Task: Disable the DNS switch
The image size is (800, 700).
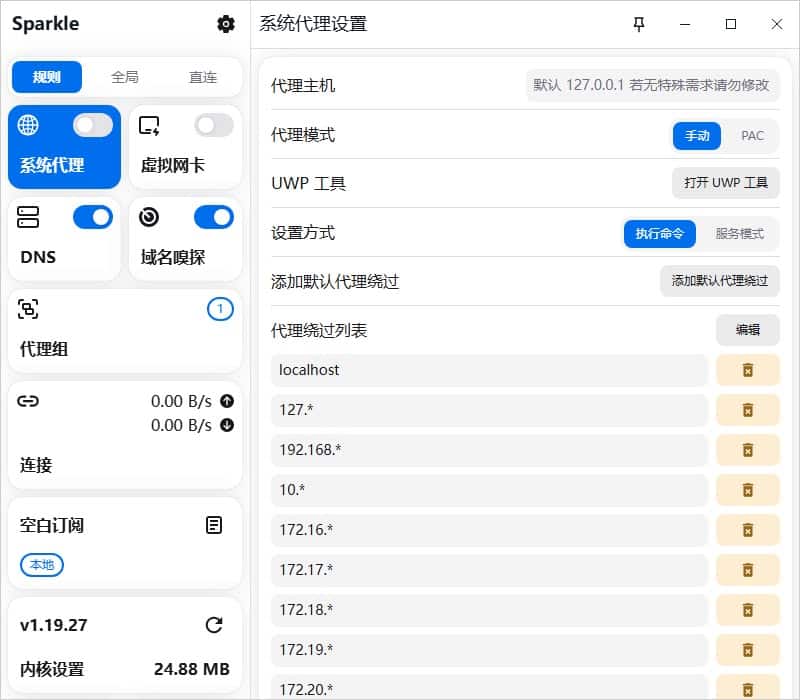Action: (93, 217)
